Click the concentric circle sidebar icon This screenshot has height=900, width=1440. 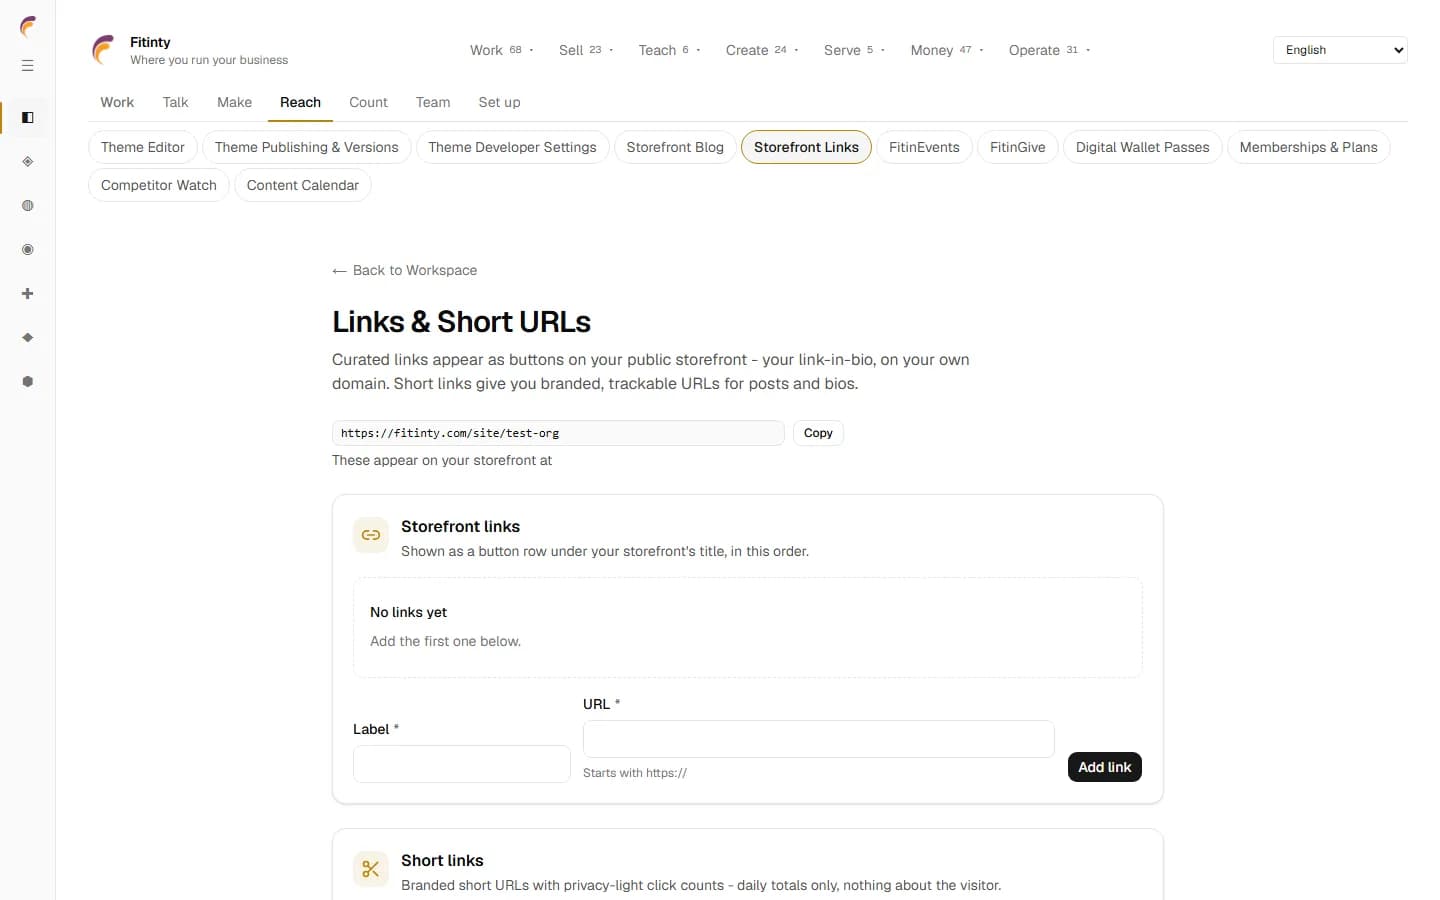(28, 250)
